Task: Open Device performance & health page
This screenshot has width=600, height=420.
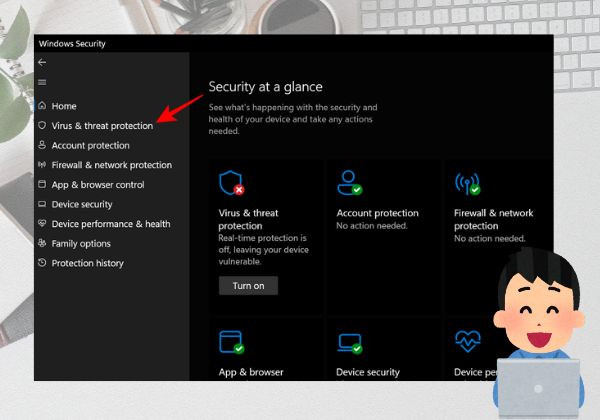Action: click(111, 224)
